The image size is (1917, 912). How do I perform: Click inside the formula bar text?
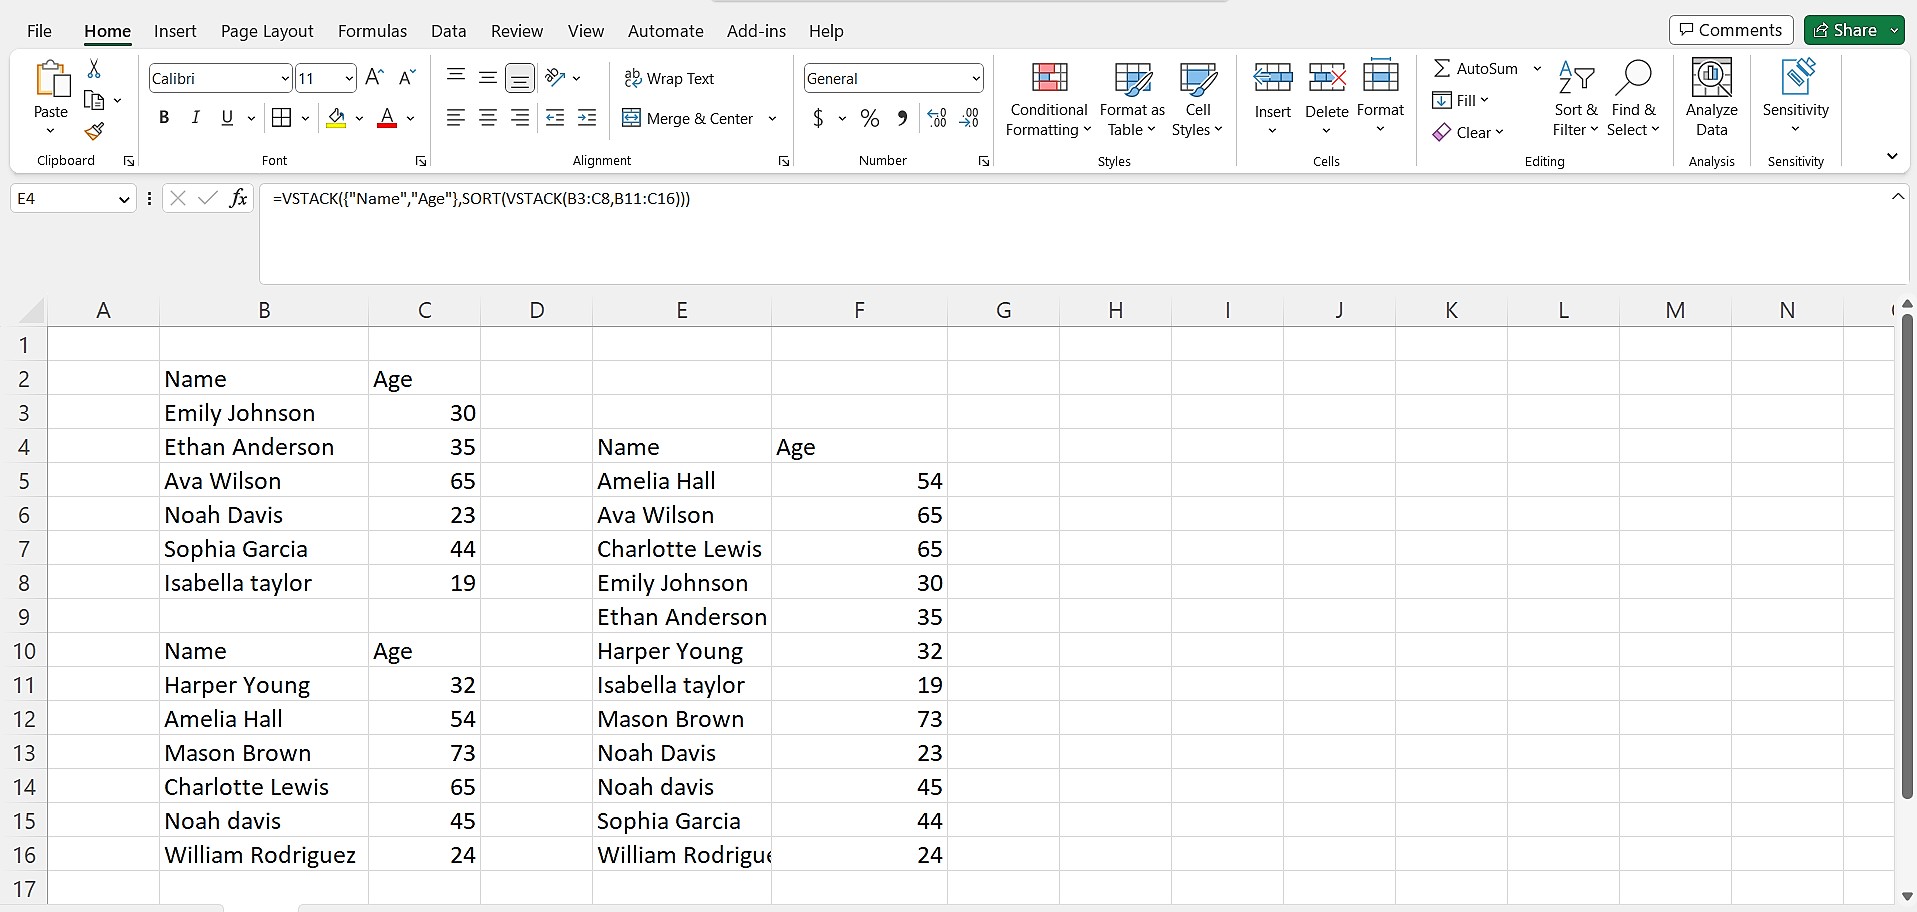(481, 198)
